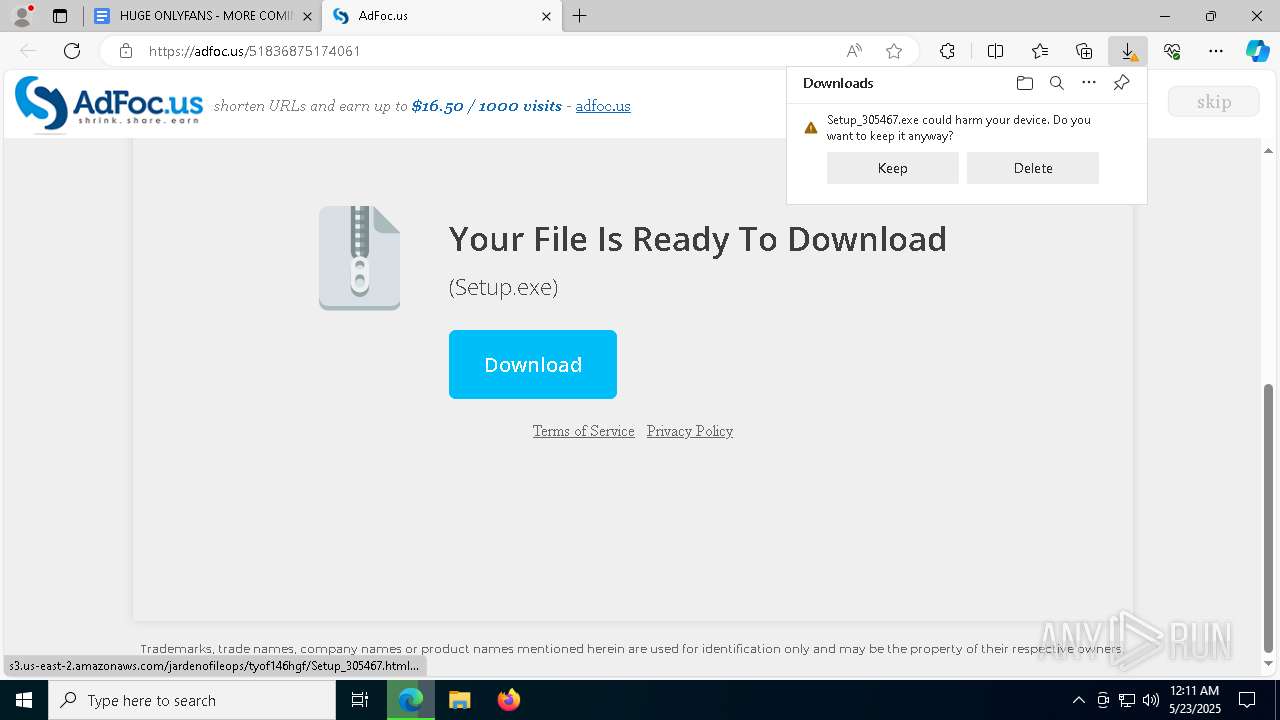Delete the Setup_305467.exe download

pyautogui.click(x=1033, y=168)
